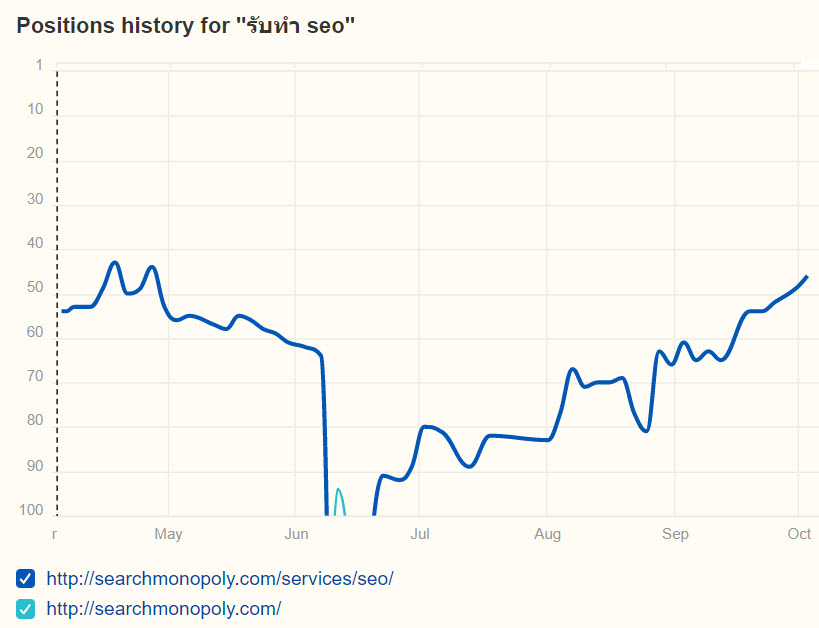Click the Oct label on the x-axis

click(x=799, y=535)
